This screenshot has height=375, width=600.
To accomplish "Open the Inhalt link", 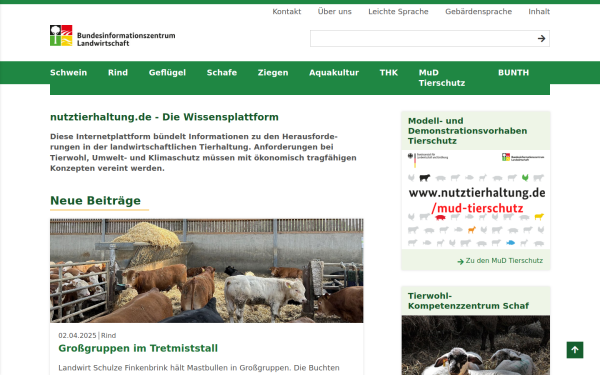I will point(539,11).
